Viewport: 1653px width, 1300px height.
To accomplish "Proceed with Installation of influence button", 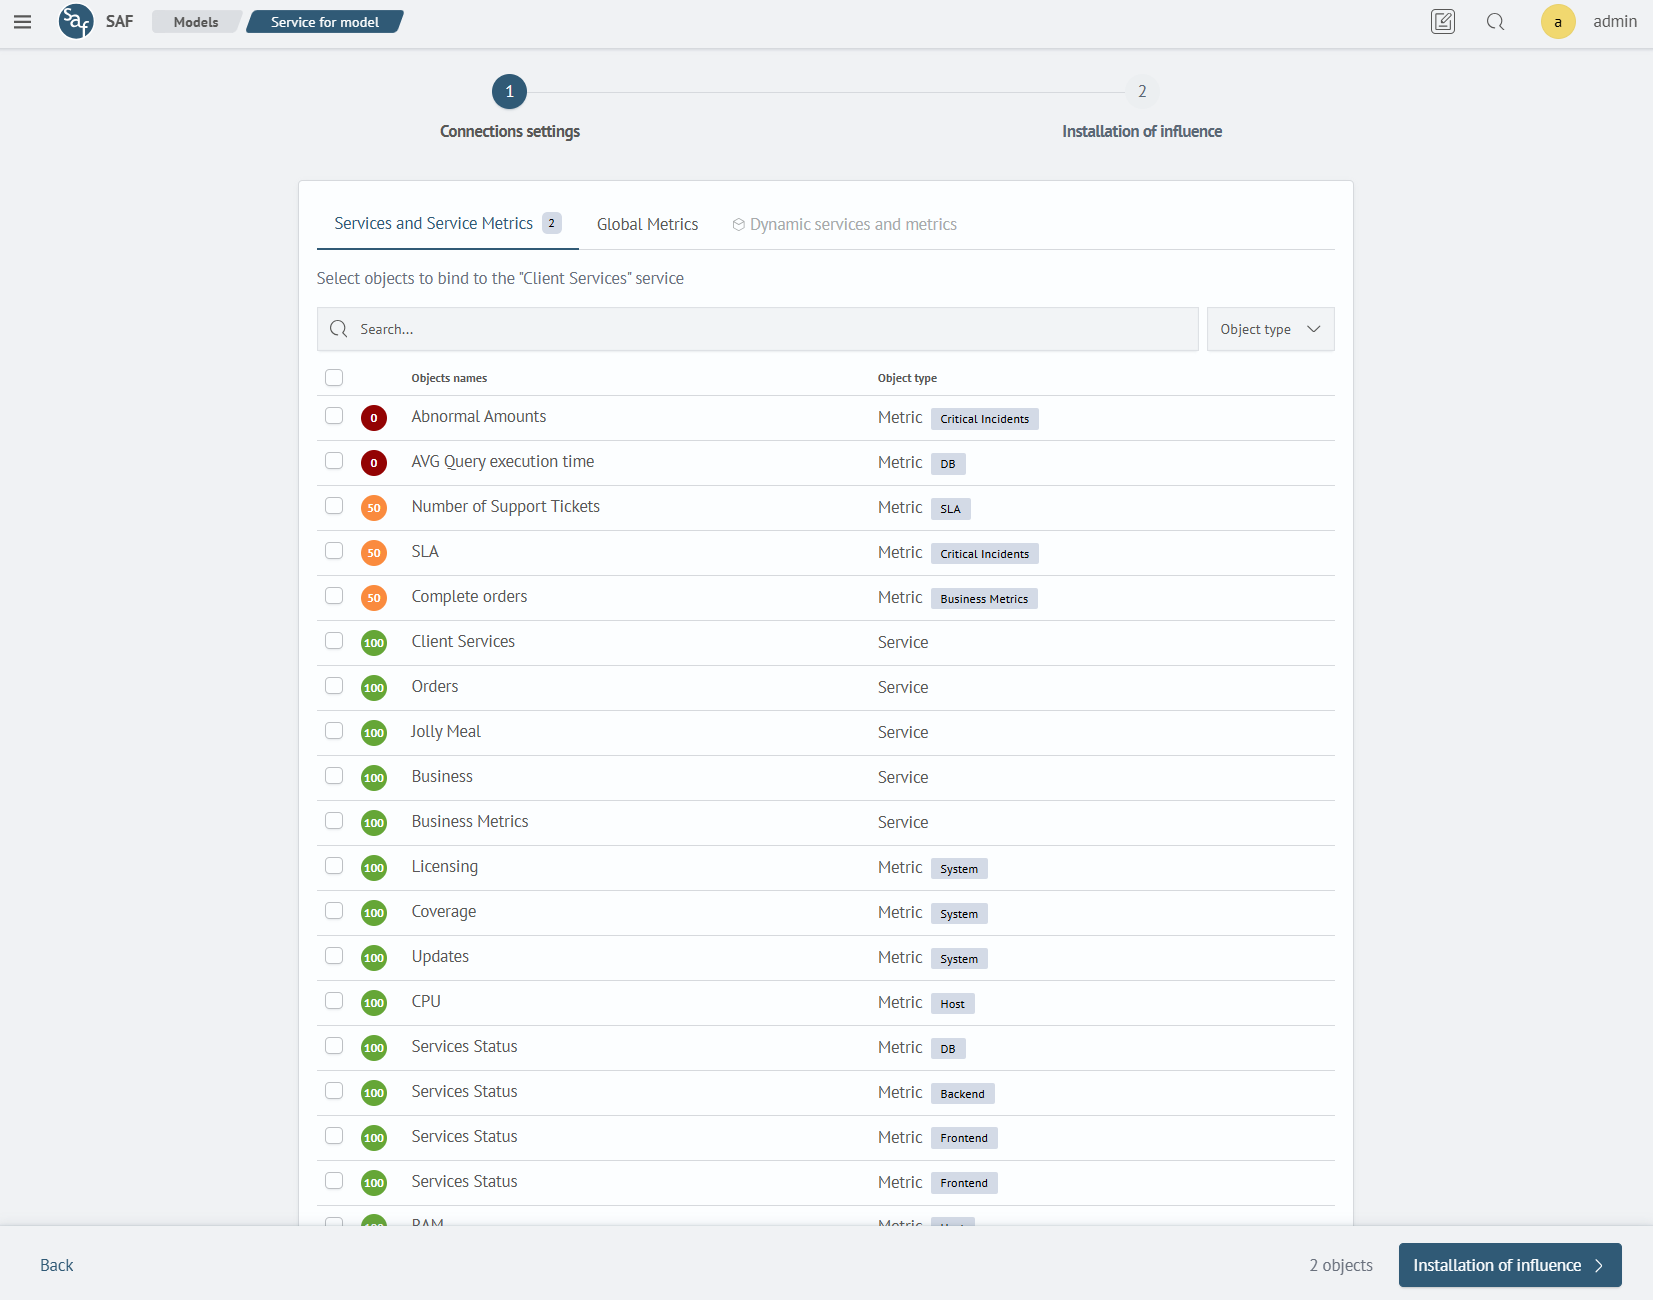I will [1510, 1265].
